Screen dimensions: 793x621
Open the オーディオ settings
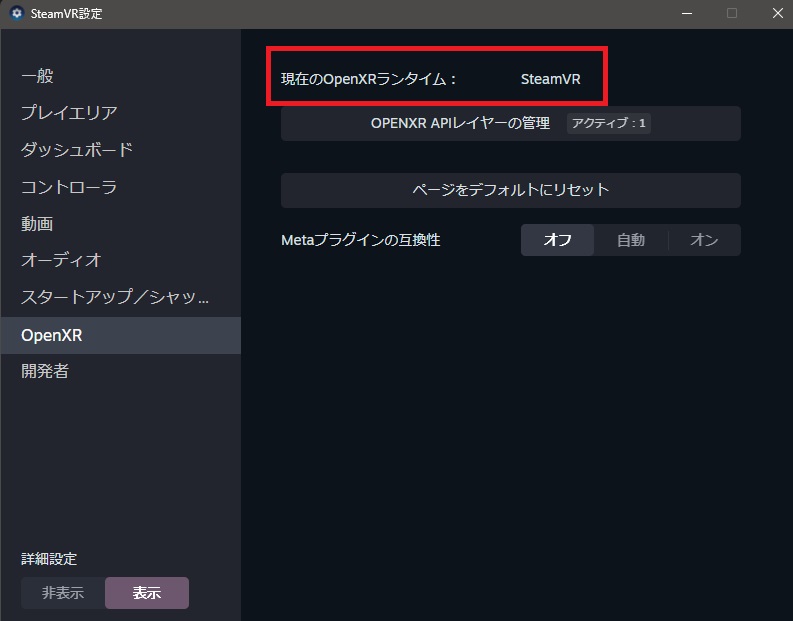120,260
